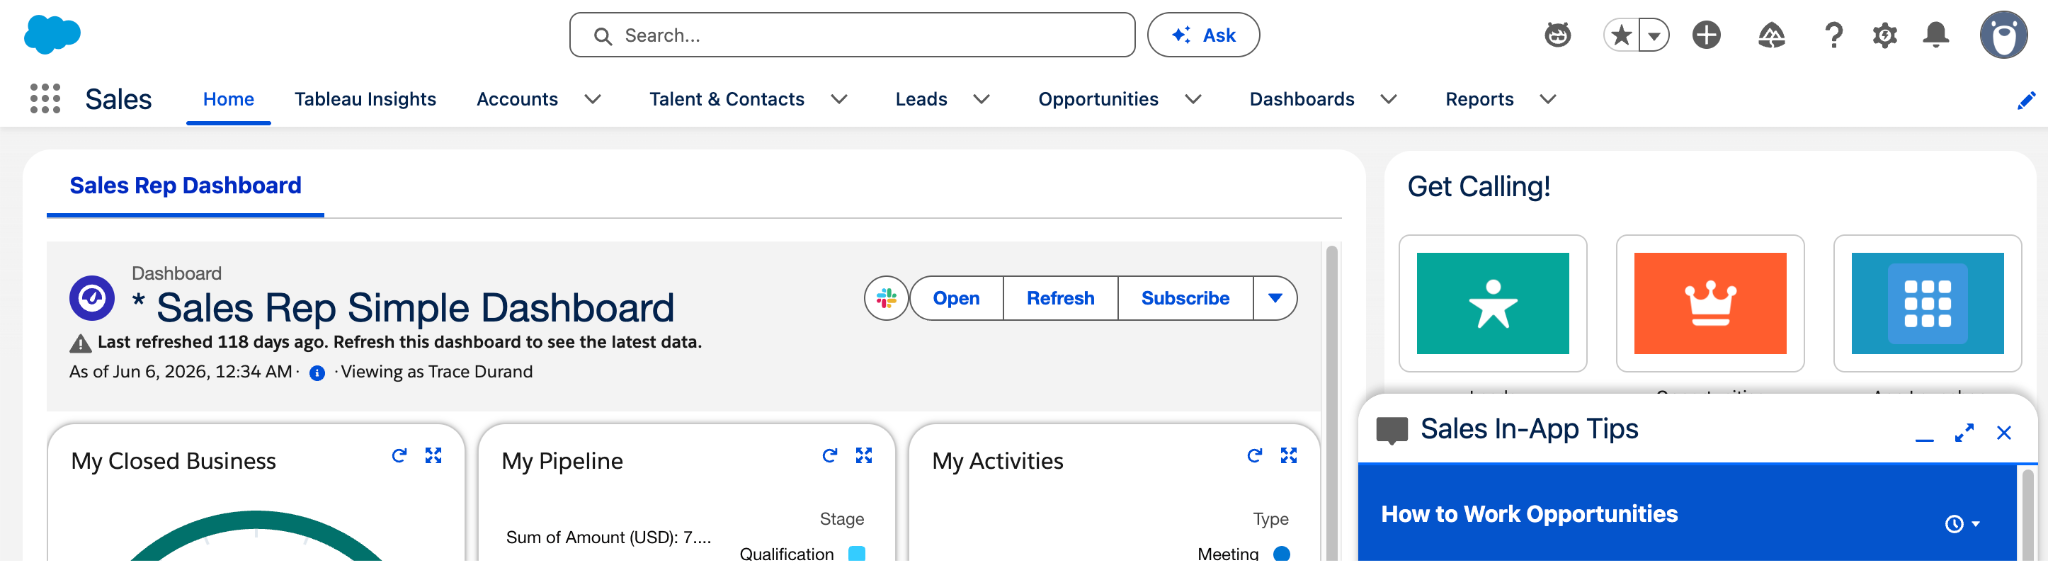The width and height of the screenshot is (2048, 561).
Task: Click the Salesforce cloud logo
Action: click(x=52, y=35)
